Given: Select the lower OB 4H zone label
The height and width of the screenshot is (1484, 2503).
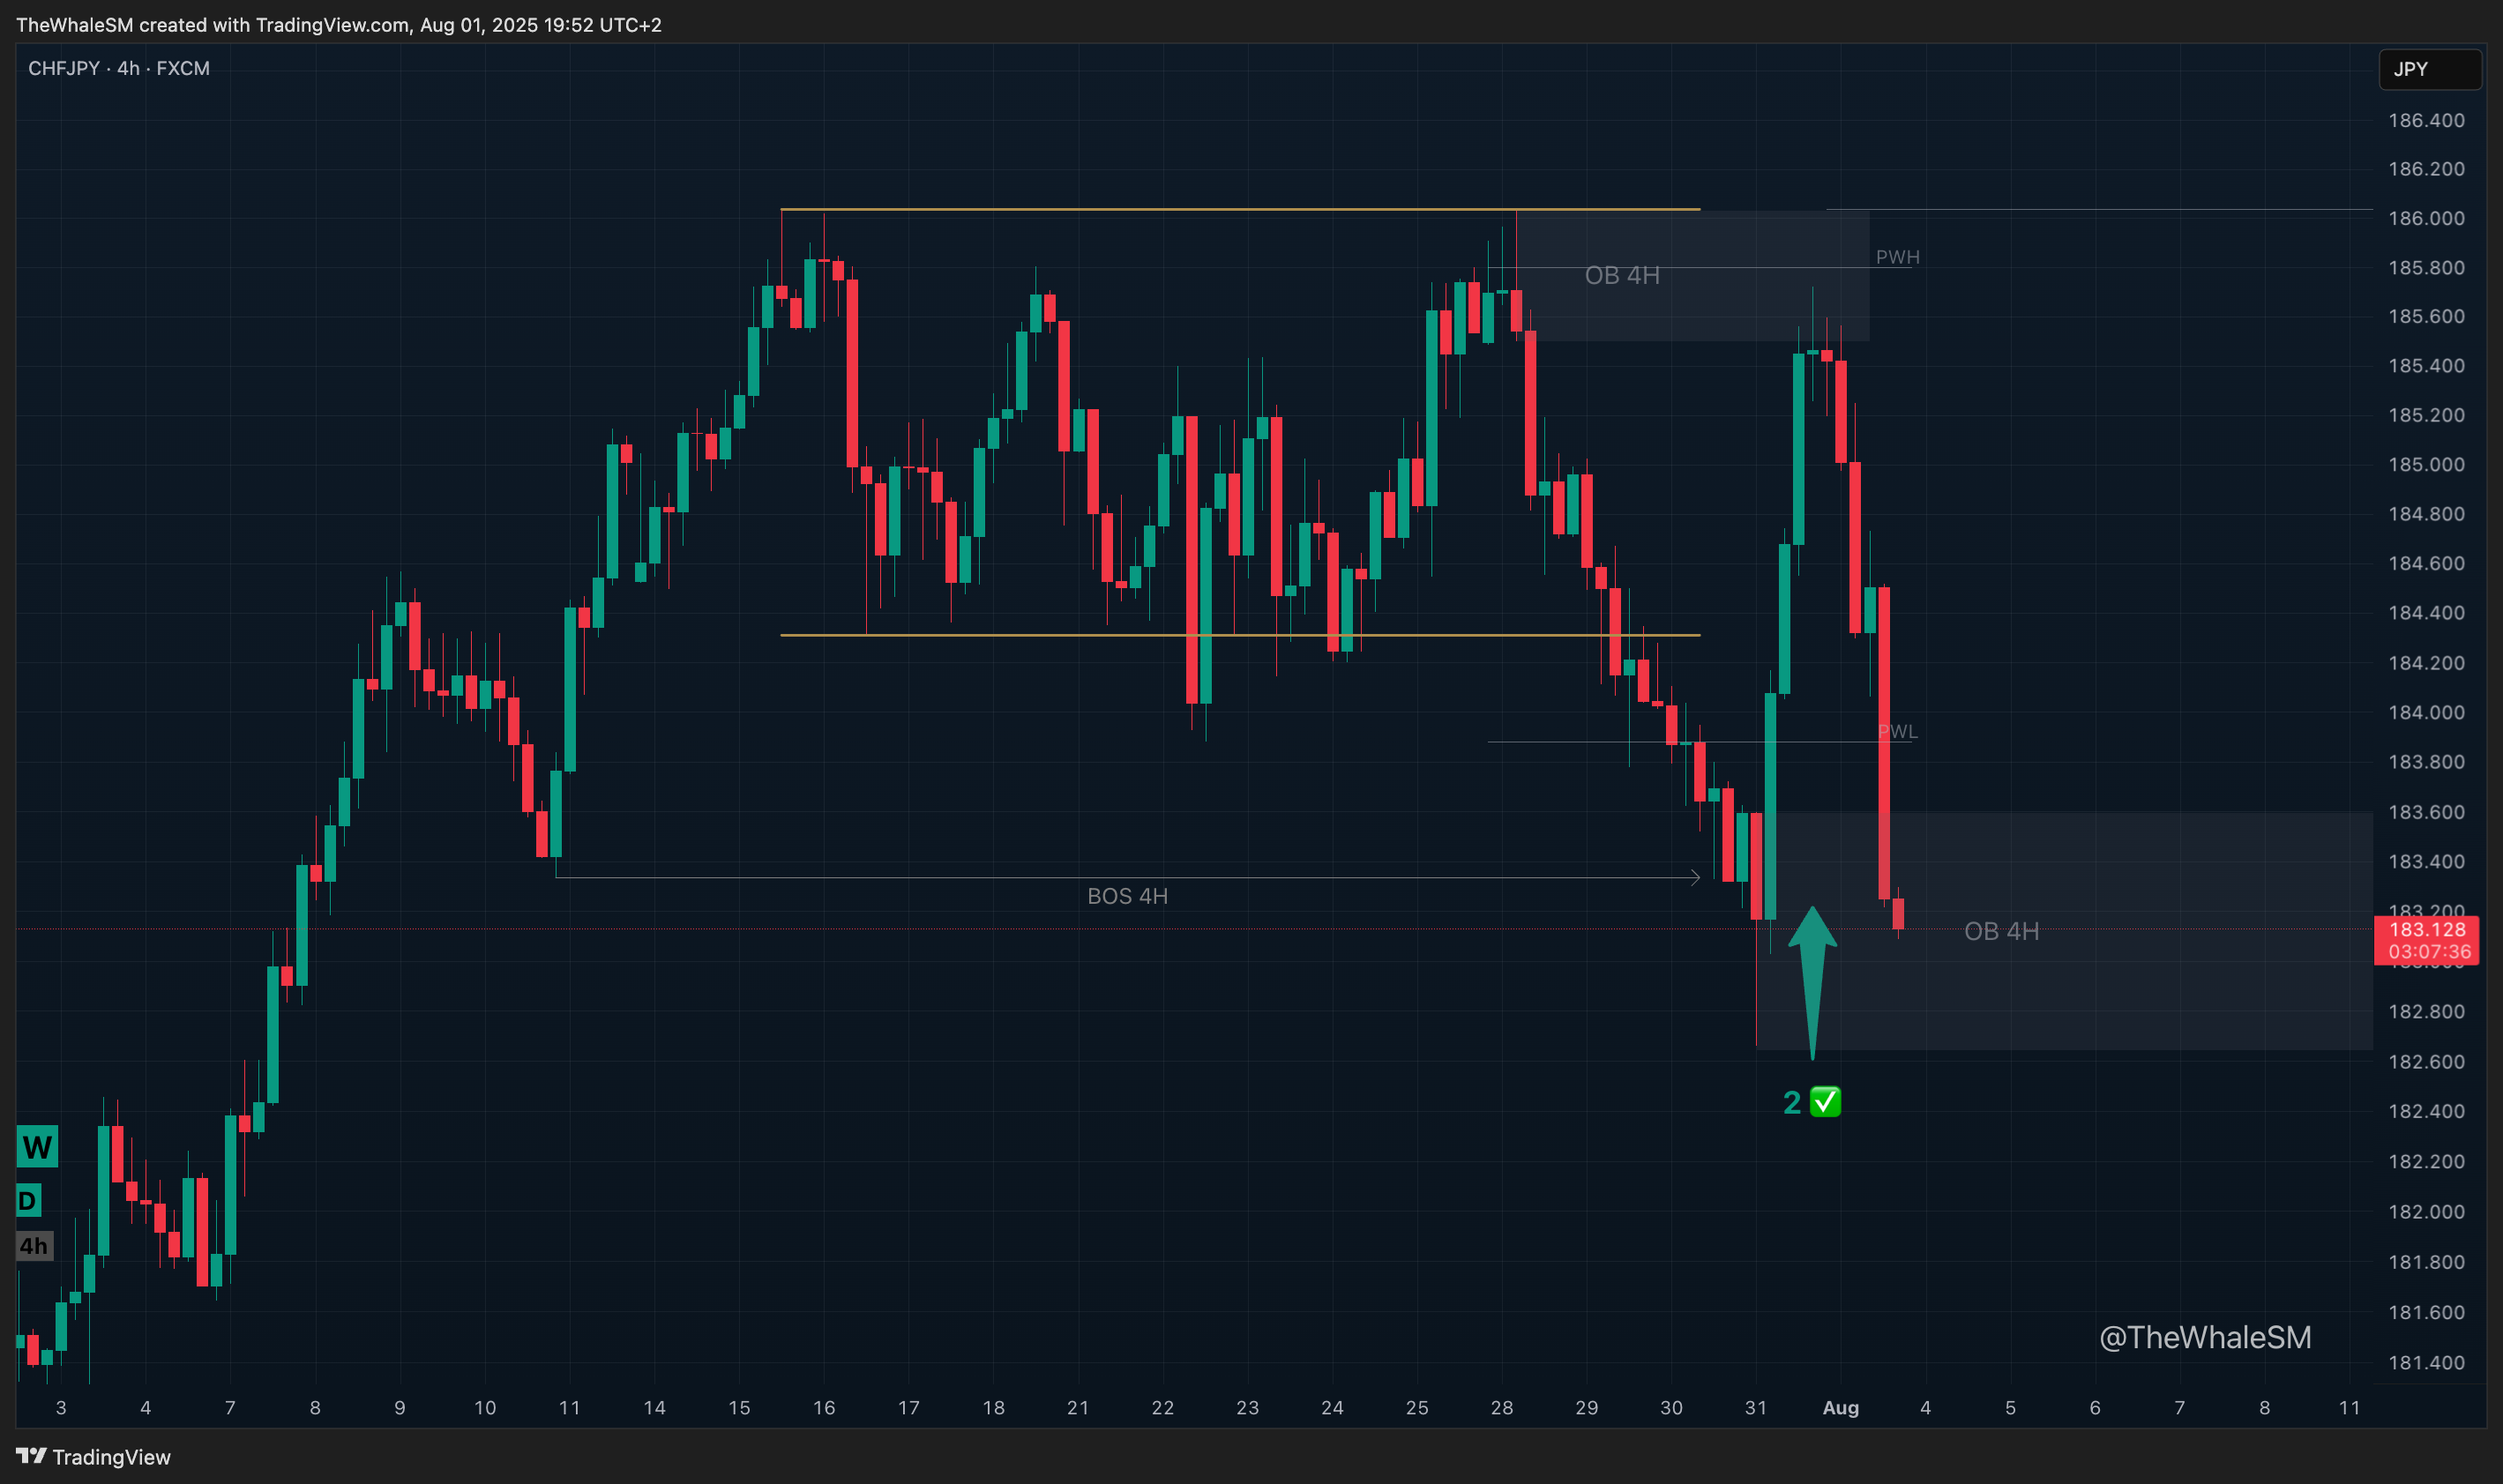Looking at the screenshot, I should click(2001, 931).
